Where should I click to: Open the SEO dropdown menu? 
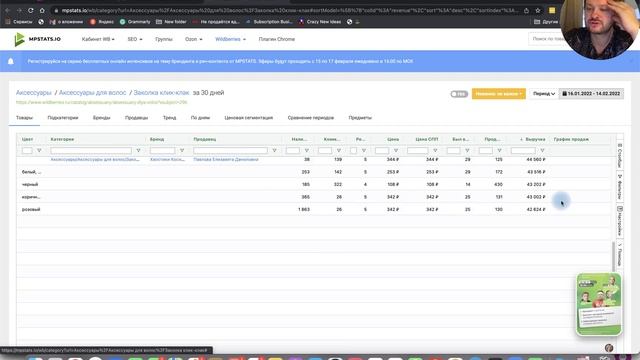click(x=135, y=39)
